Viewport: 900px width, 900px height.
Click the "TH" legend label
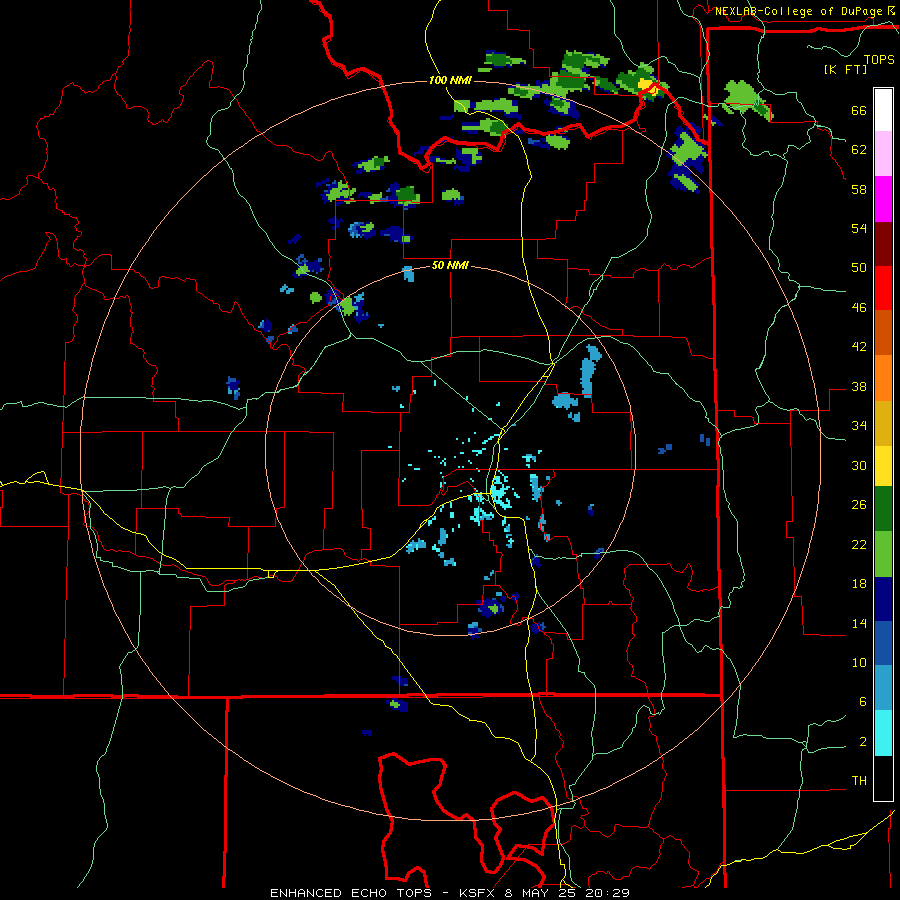(859, 780)
